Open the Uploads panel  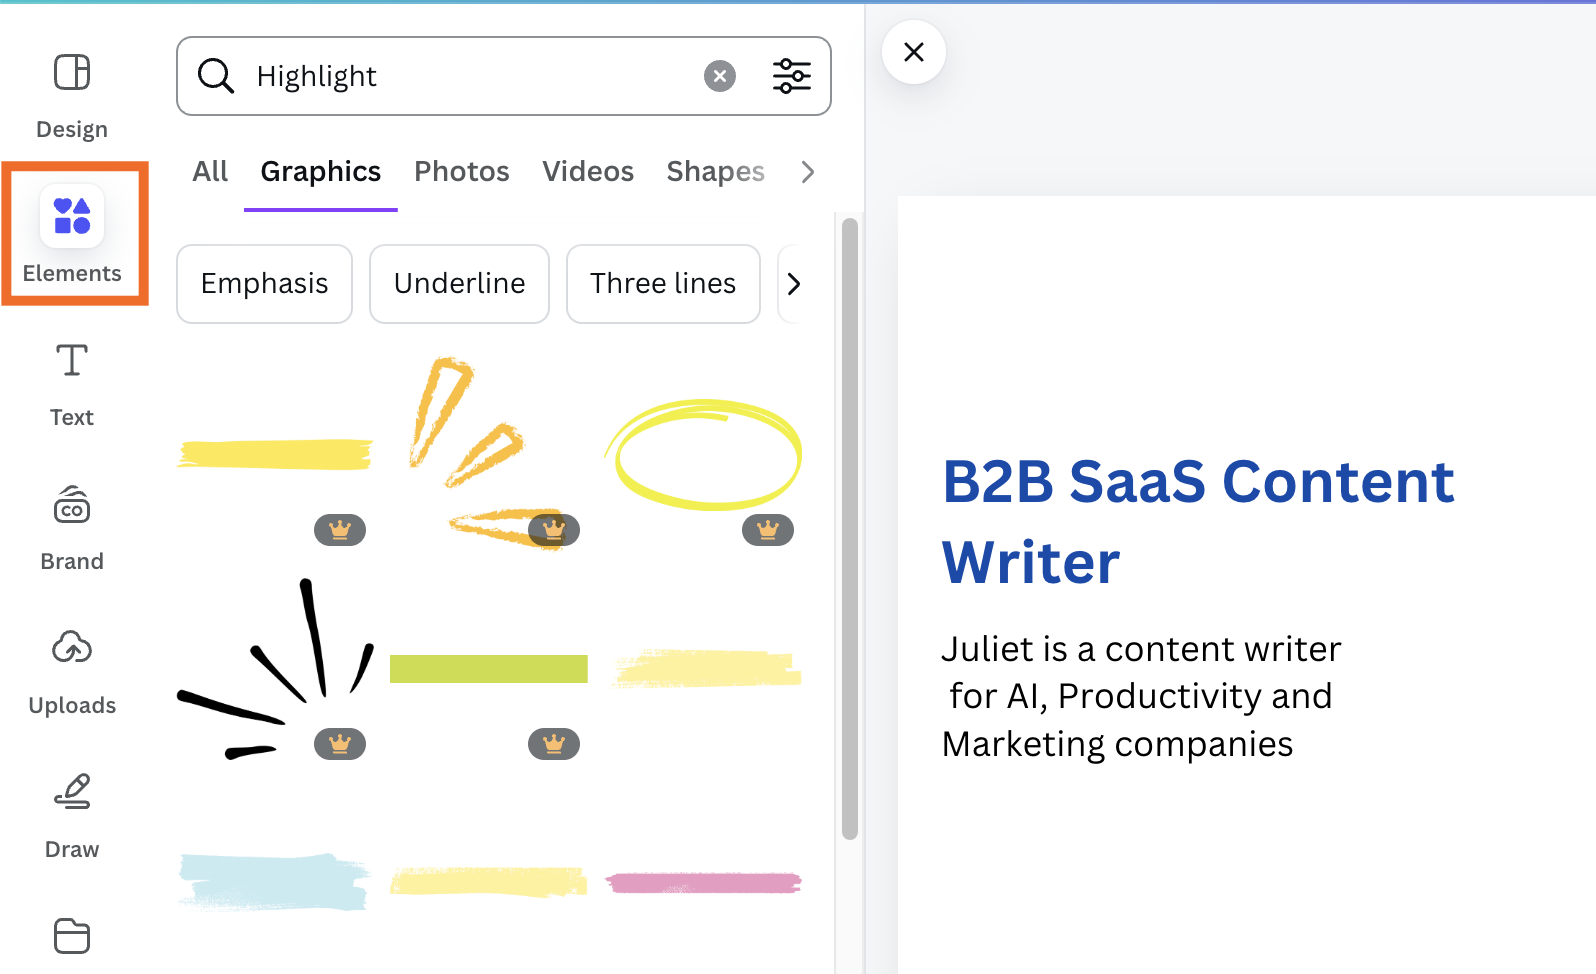(x=72, y=673)
